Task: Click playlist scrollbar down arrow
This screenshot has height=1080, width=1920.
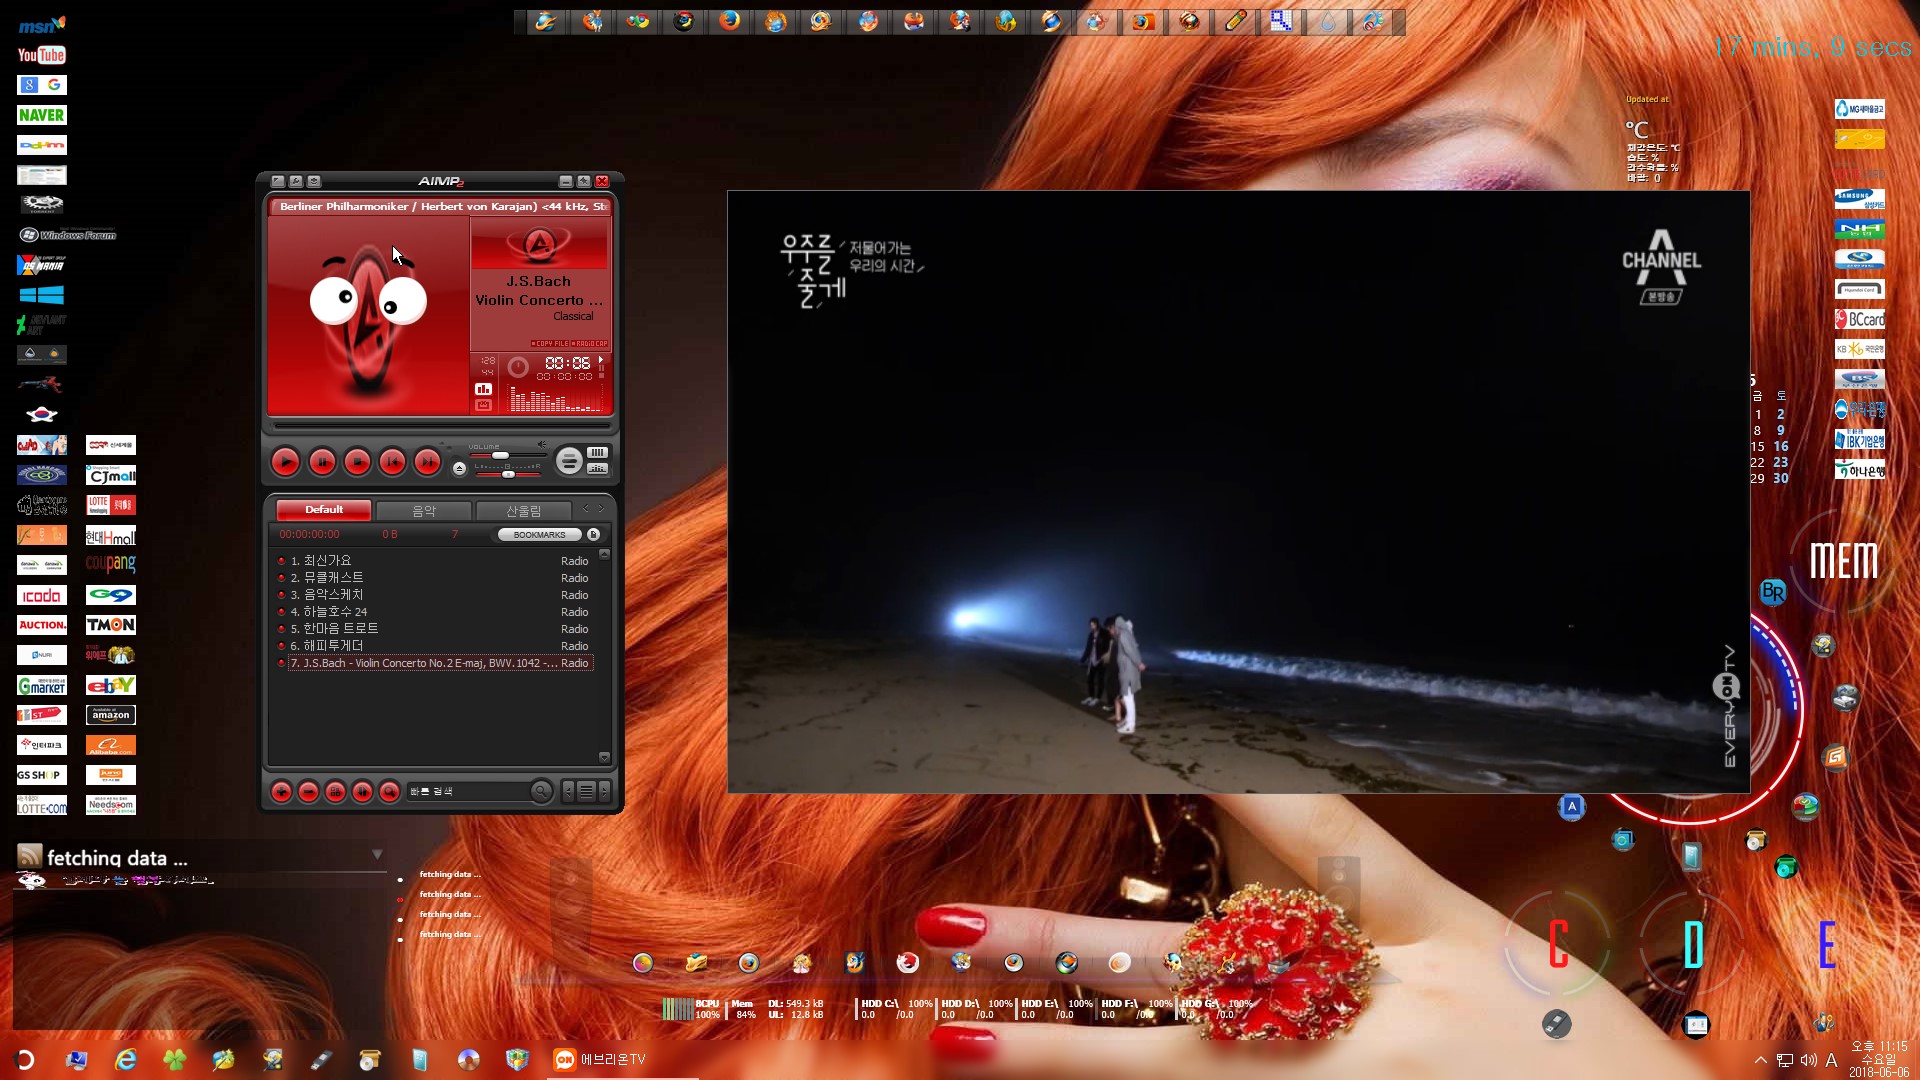Action: (604, 757)
